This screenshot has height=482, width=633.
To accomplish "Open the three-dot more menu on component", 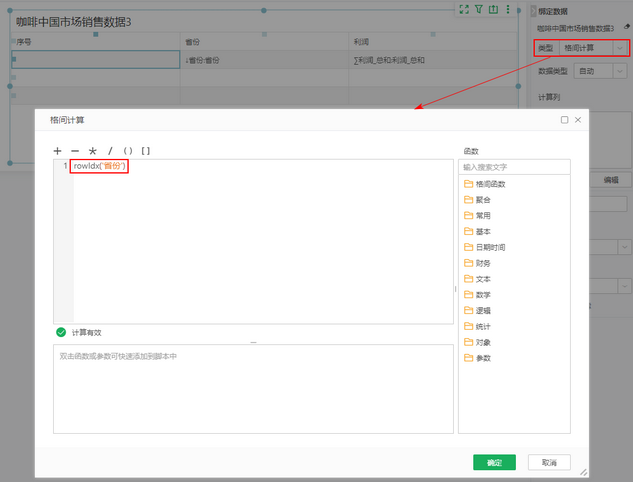I will point(508,9).
